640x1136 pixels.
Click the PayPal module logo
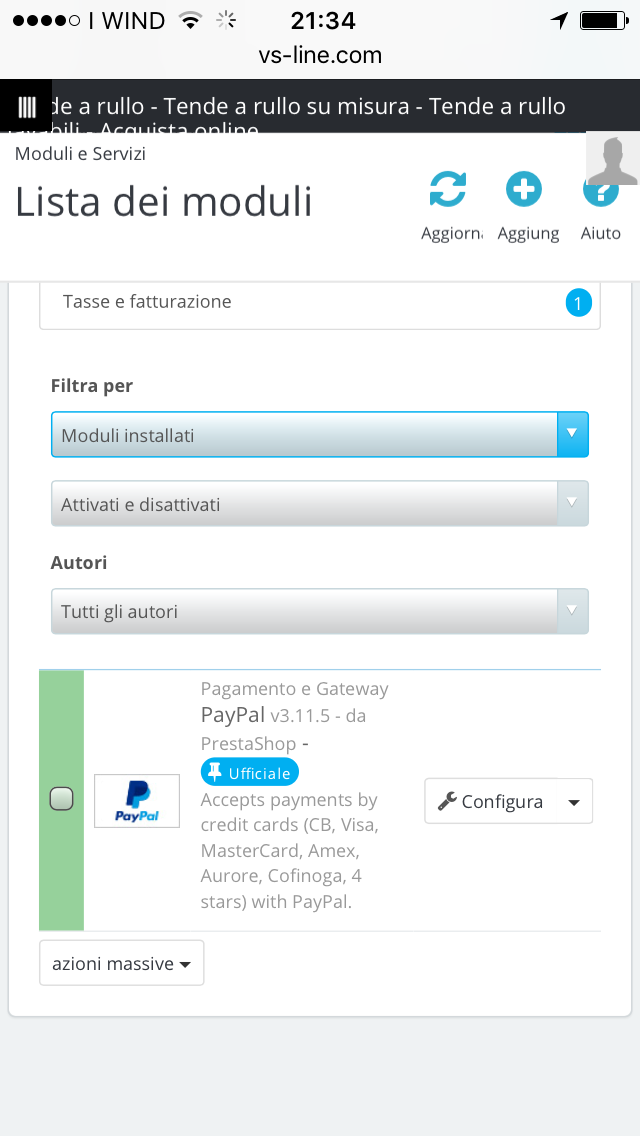click(x=137, y=800)
